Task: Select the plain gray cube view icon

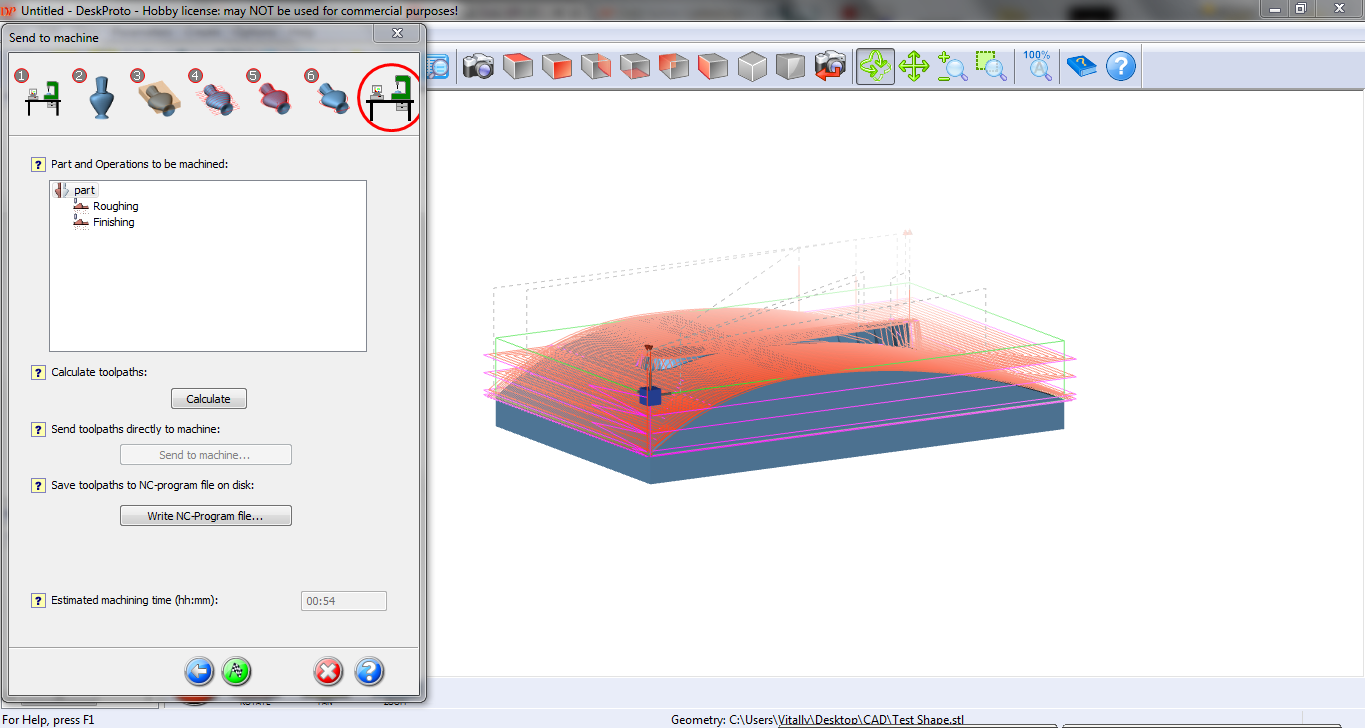Action: (752, 66)
